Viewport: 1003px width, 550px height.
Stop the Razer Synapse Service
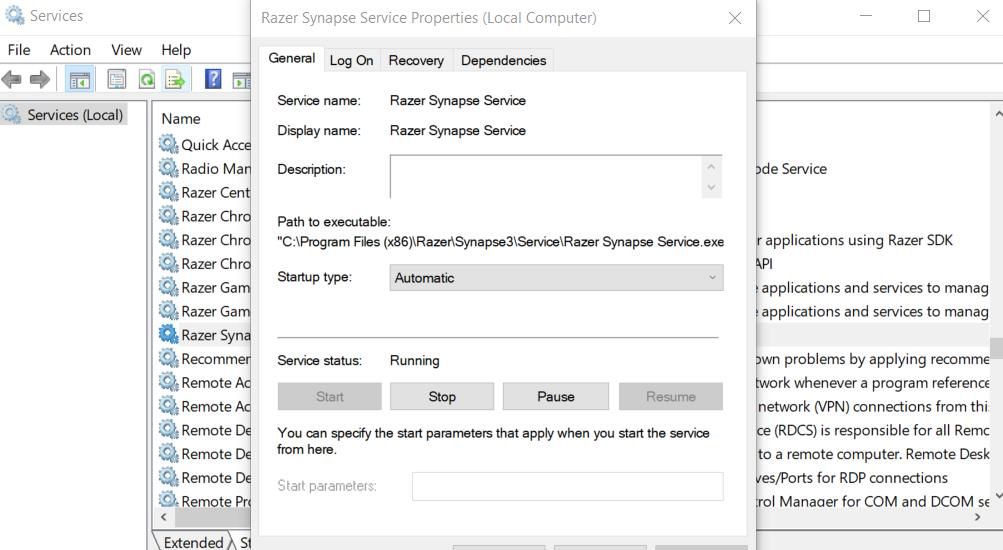(x=441, y=396)
